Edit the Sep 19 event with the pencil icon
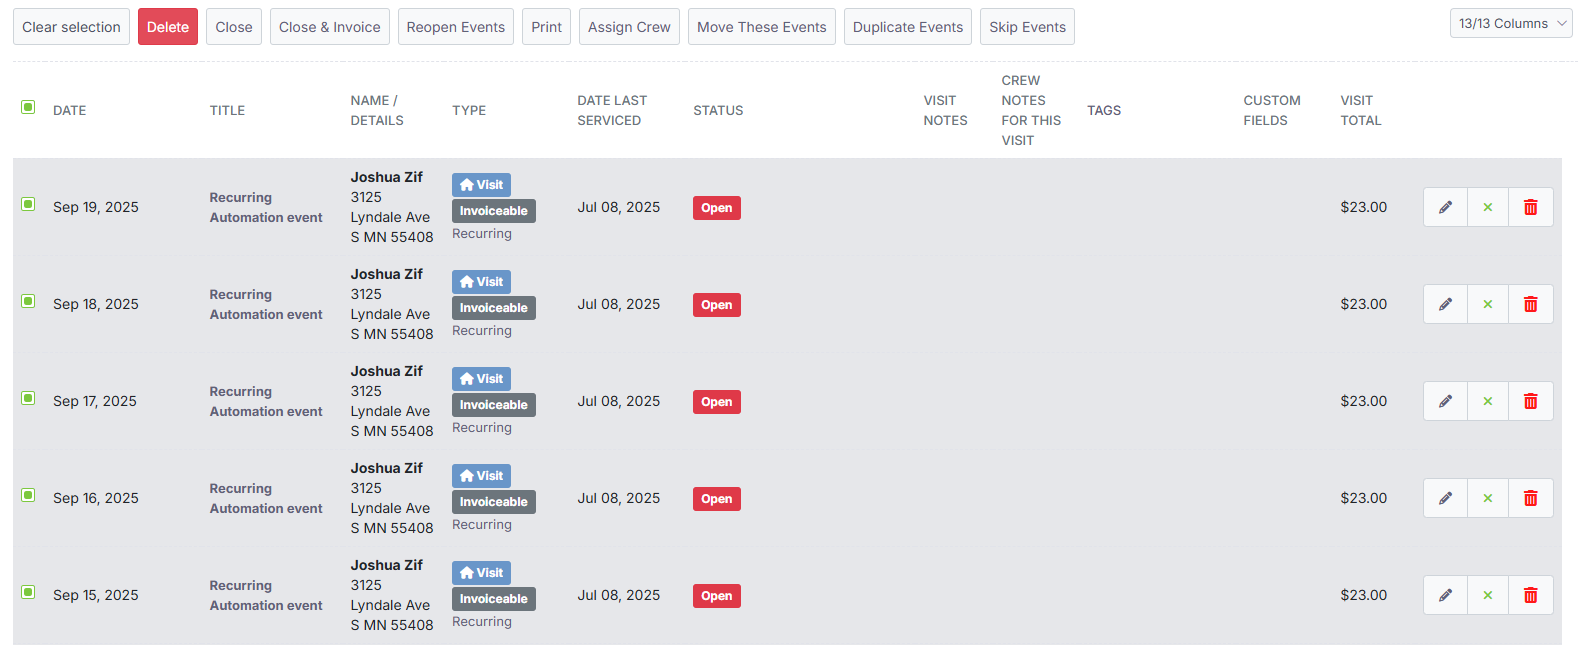Screen dimensions: 1579x645 (1444, 207)
